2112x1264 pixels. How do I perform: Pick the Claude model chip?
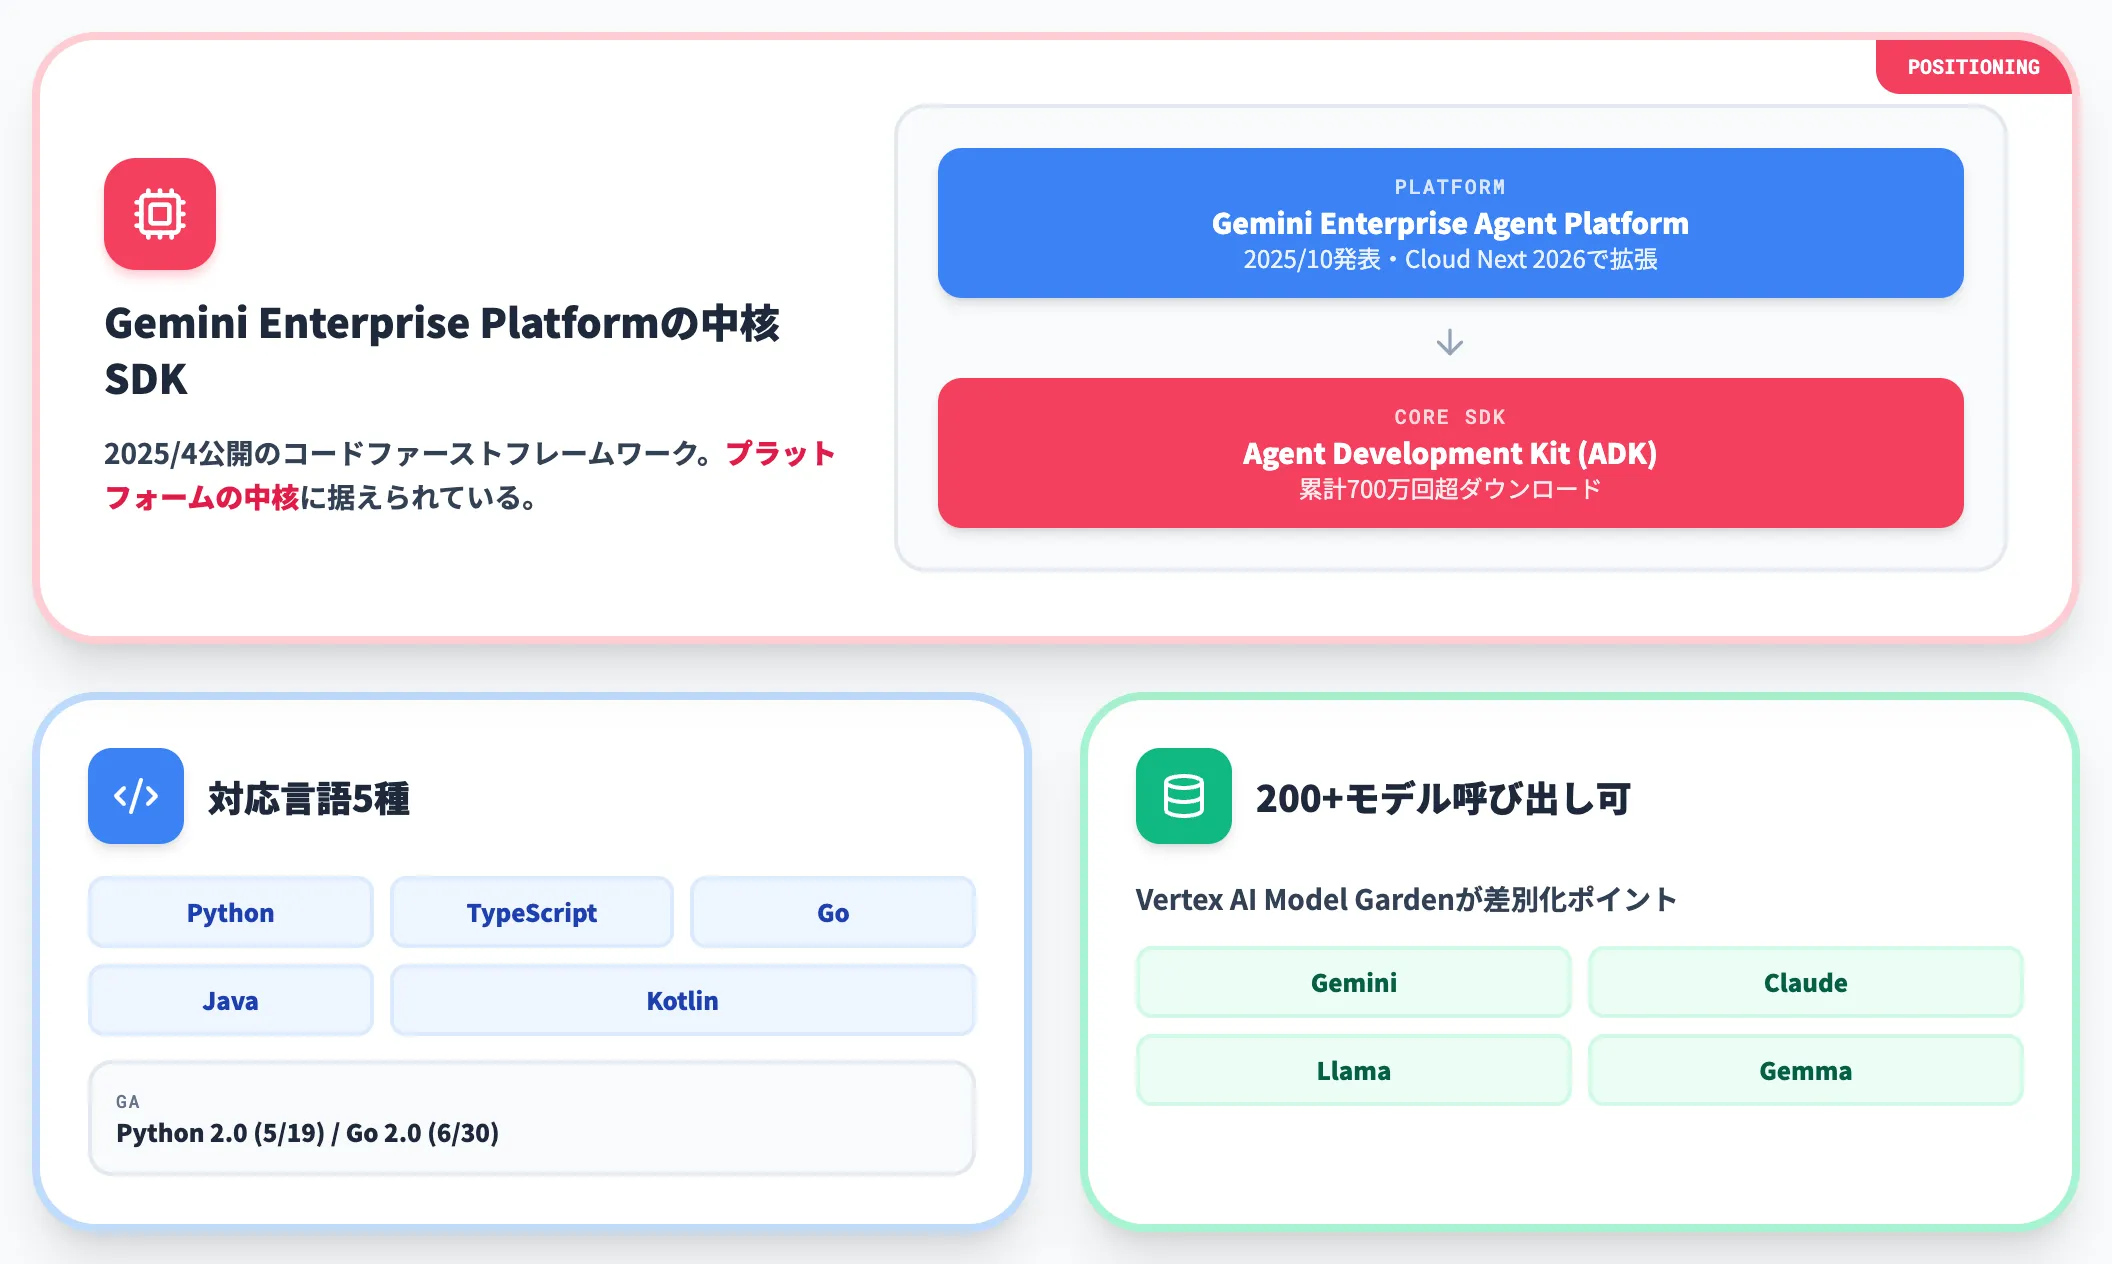click(x=1806, y=982)
